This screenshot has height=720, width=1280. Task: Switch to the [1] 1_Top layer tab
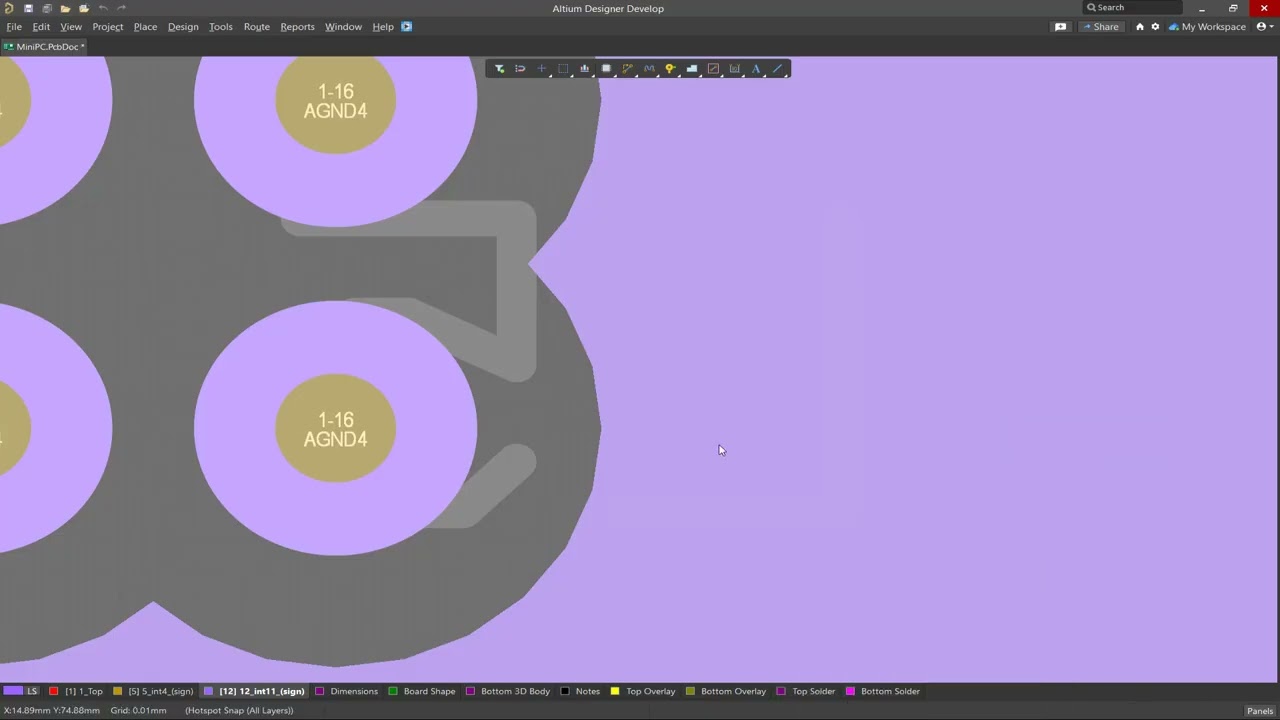[76, 691]
